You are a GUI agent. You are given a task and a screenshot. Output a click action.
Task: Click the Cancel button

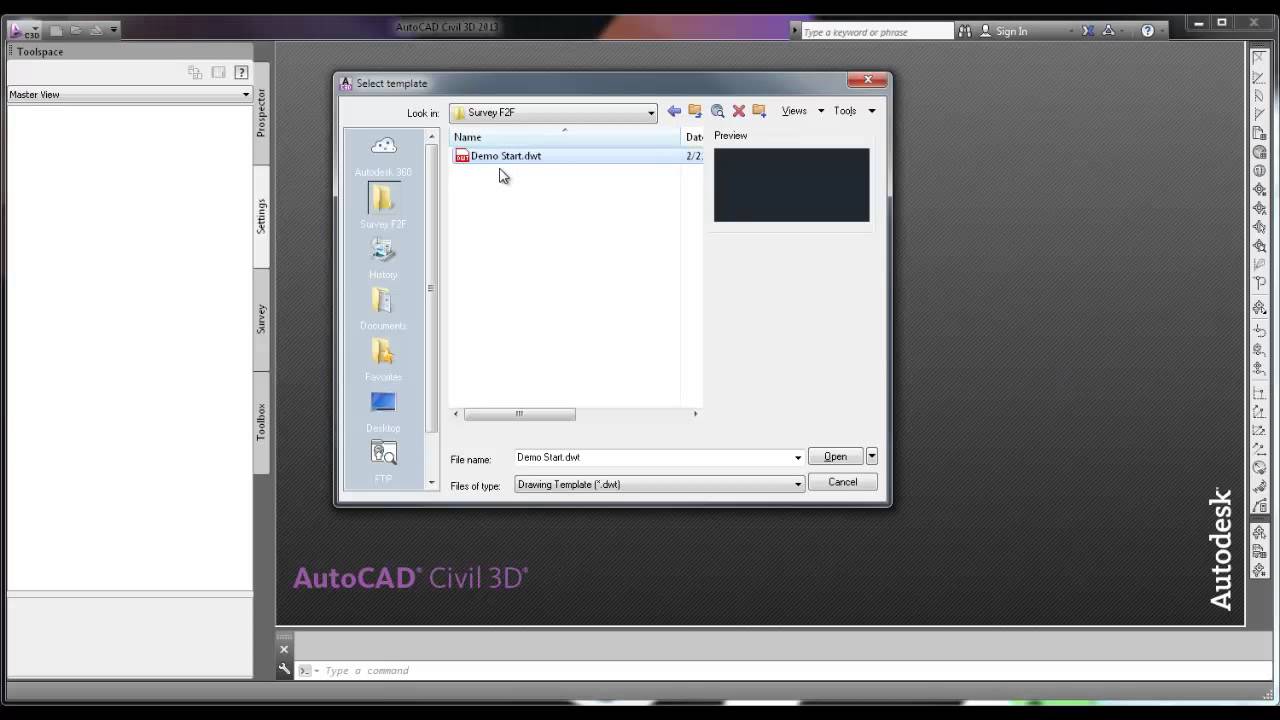[x=842, y=482]
